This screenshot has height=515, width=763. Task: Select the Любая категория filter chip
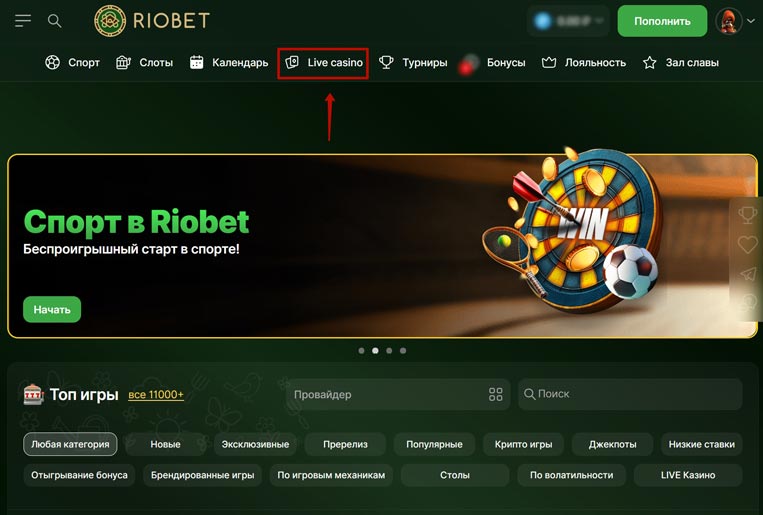coord(70,444)
